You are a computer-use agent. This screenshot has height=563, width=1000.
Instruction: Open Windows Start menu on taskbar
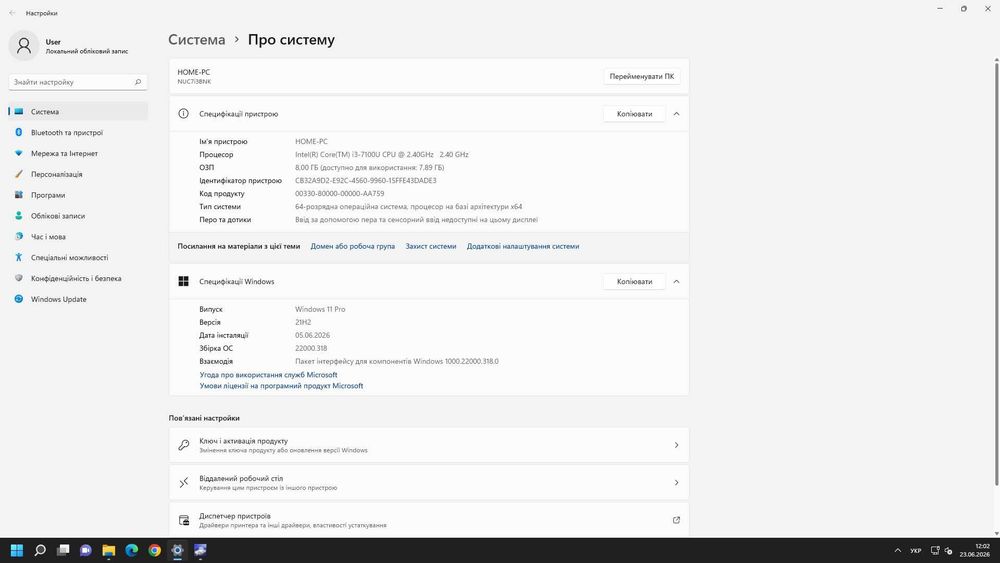(17, 550)
